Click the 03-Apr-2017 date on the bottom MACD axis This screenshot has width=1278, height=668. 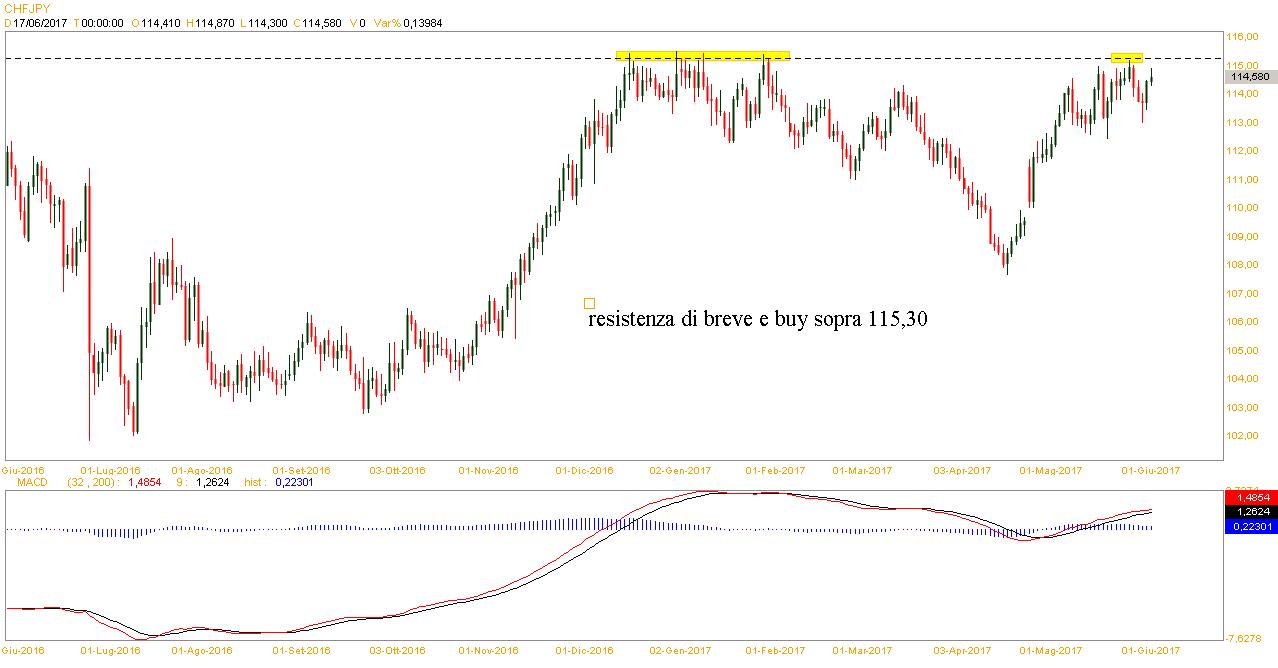pyautogui.click(x=961, y=650)
